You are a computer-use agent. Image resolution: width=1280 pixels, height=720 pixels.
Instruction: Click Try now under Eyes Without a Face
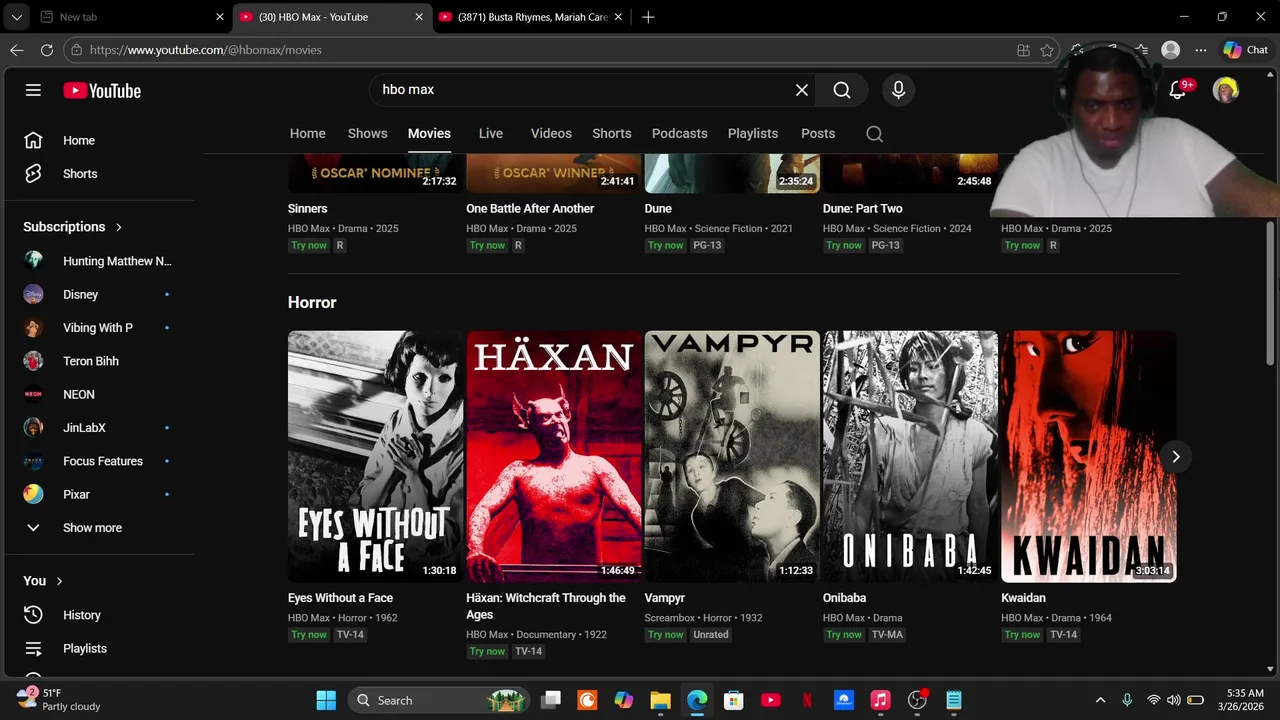tap(309, 635)
